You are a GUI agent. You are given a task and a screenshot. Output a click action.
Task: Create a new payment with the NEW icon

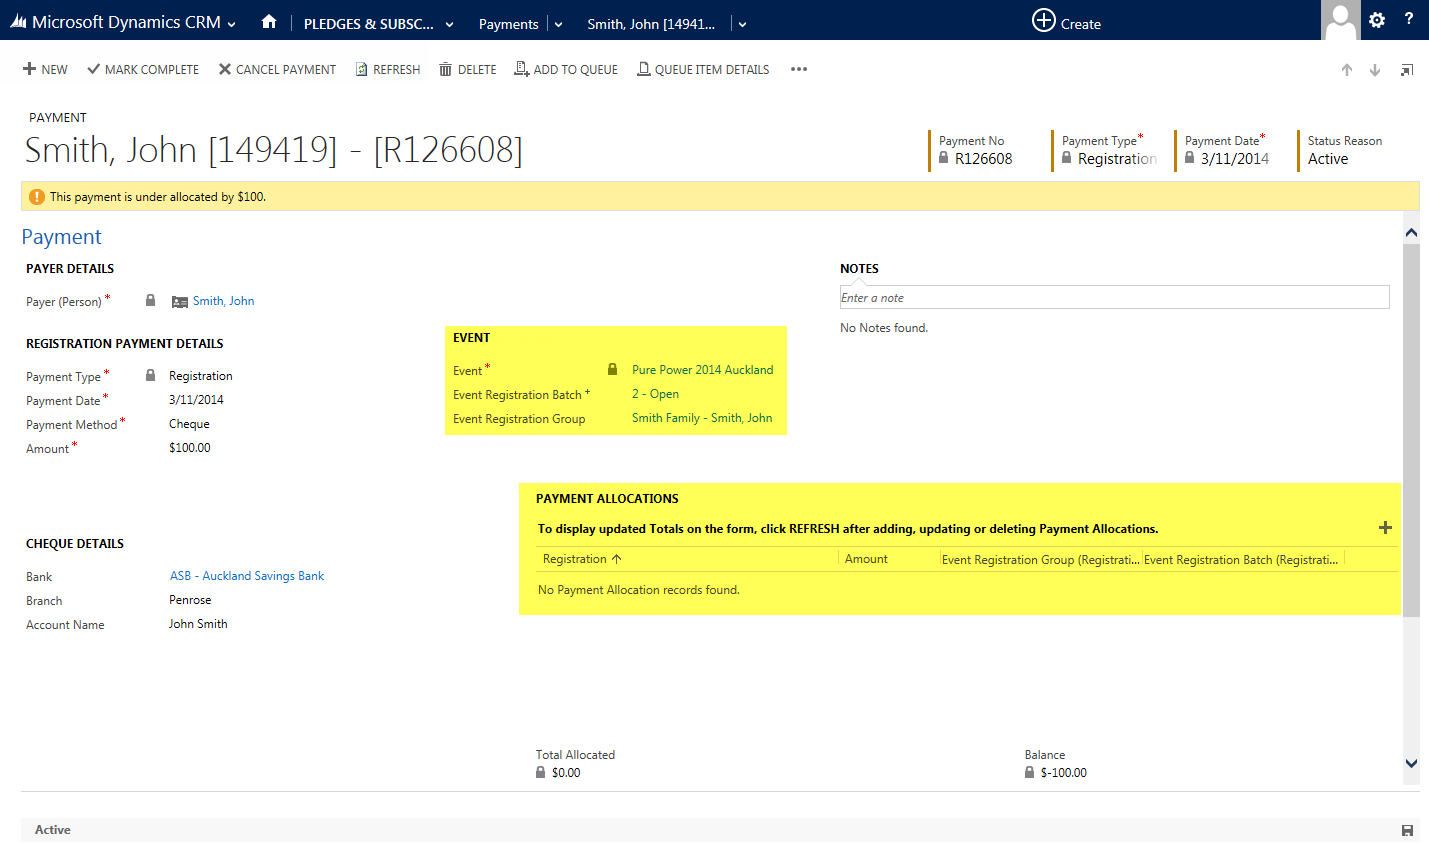click(45, 69)
